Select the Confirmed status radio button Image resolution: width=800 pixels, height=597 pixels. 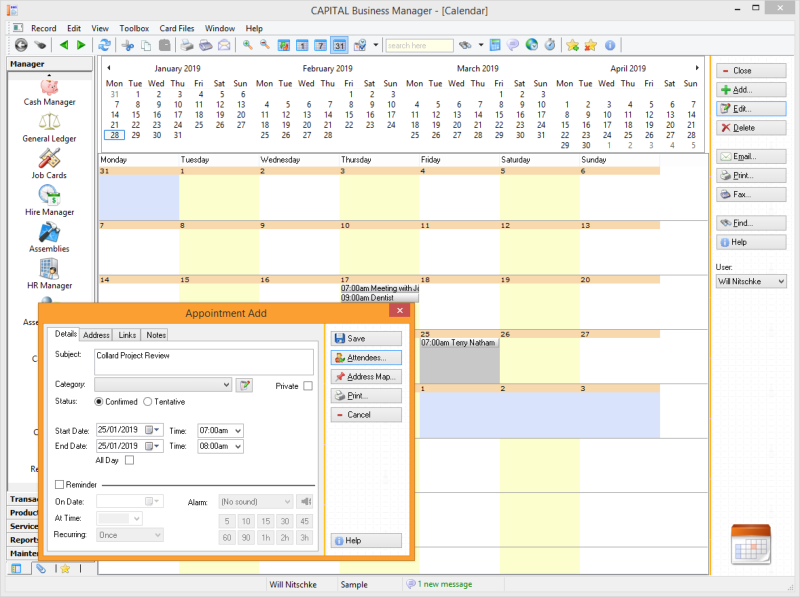[x=99, y=402]
